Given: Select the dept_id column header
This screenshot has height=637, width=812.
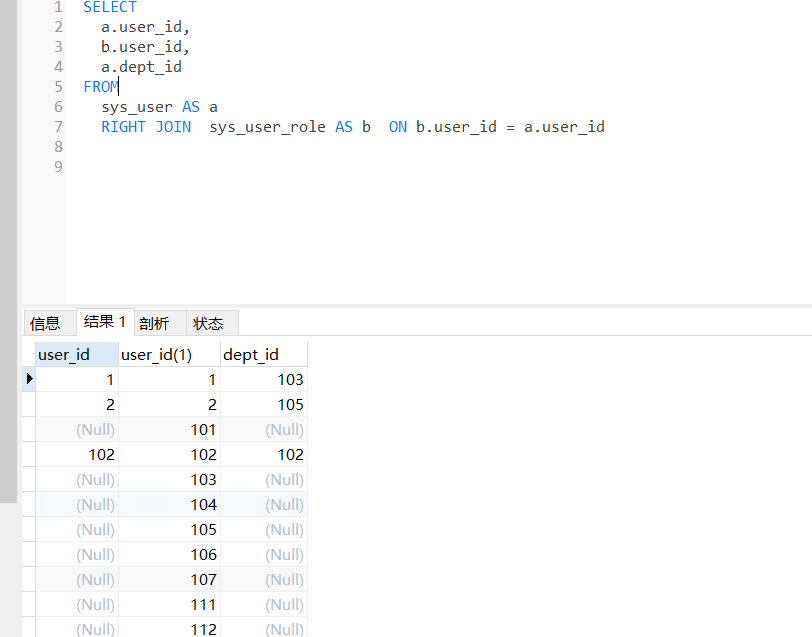Looking at the screenshot, I should tap(251, 354).
